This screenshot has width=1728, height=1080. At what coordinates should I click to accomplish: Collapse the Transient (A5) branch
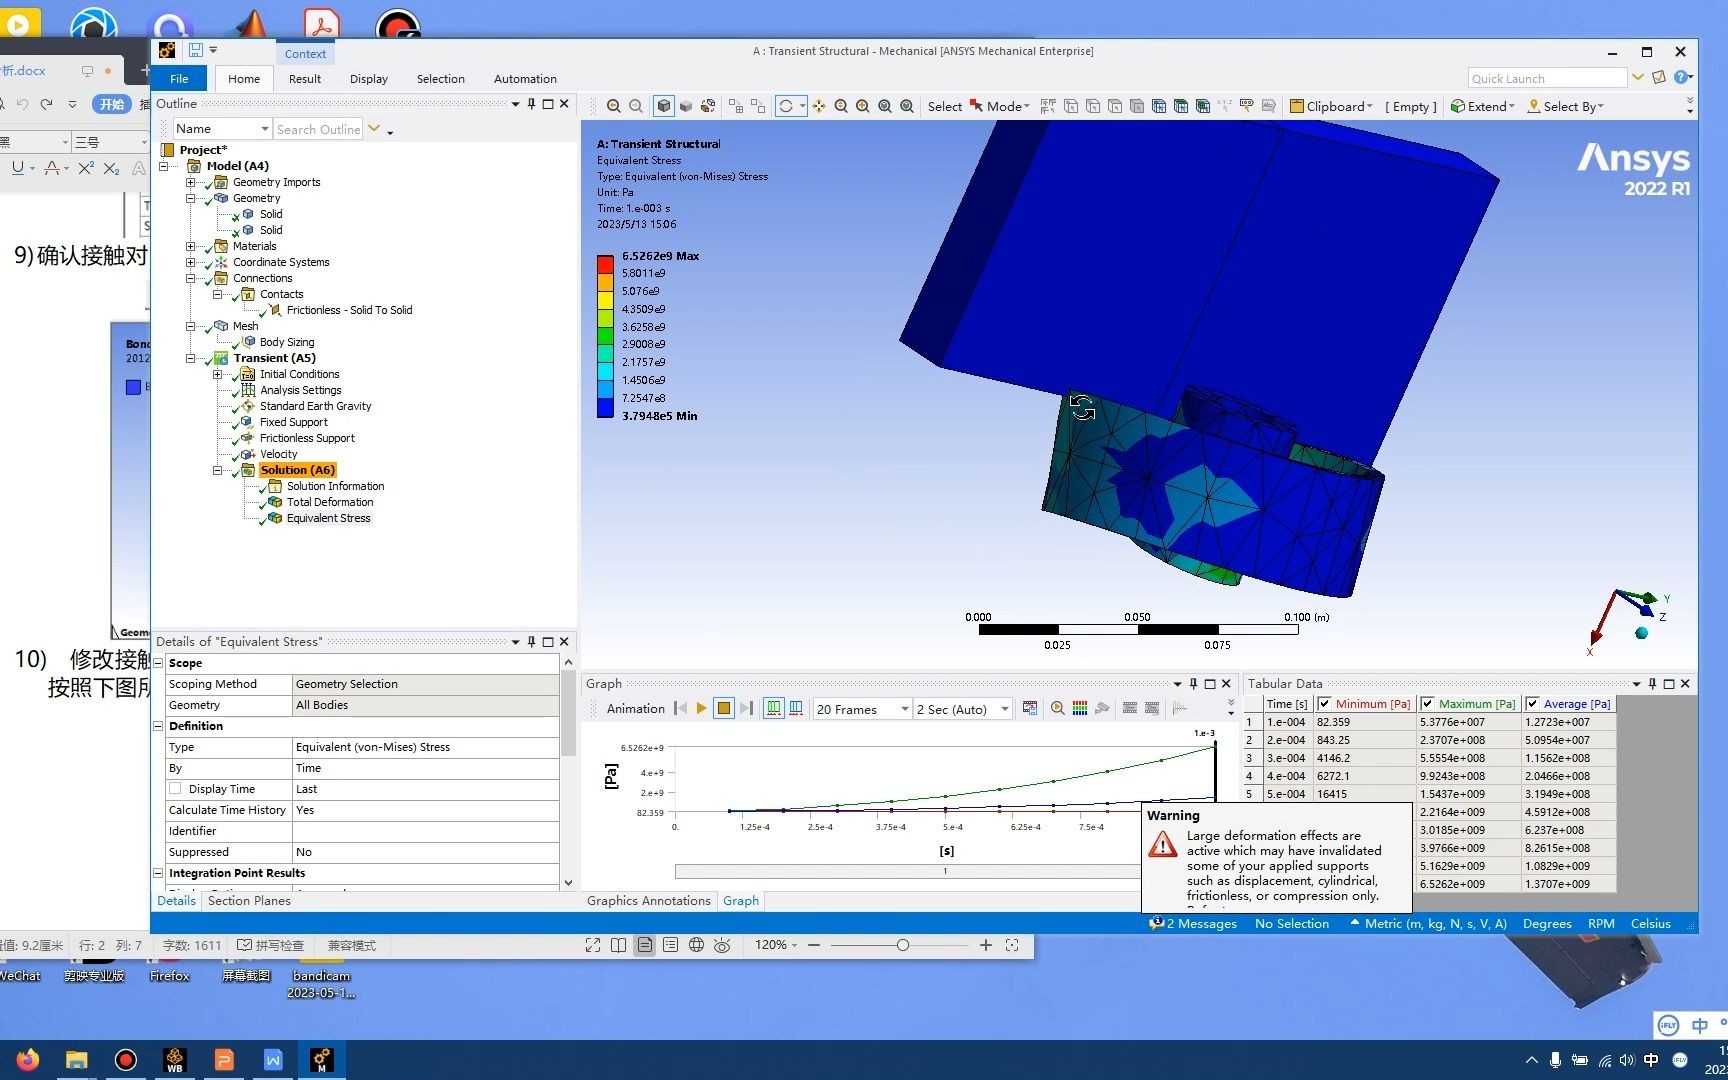click(190, 358)
